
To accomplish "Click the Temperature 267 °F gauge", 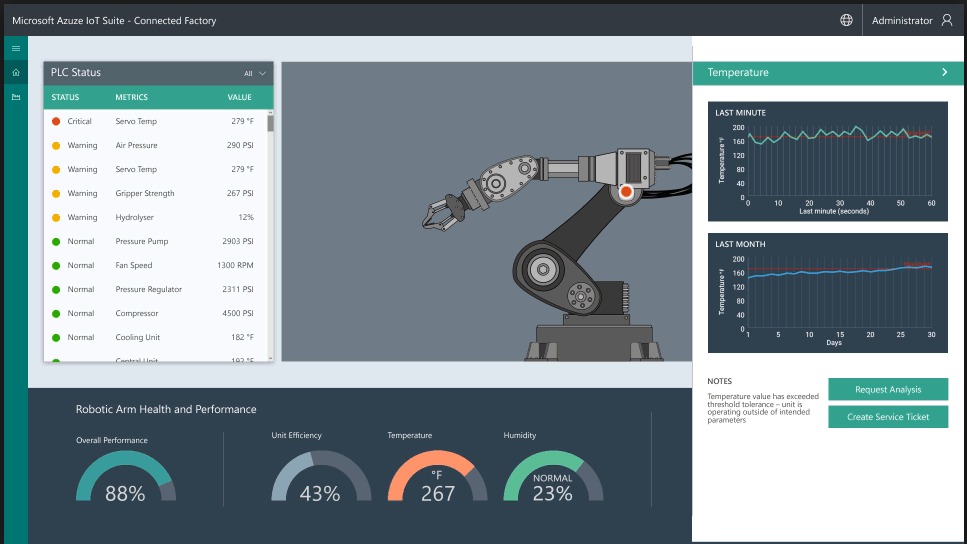I will pos(437,476).
